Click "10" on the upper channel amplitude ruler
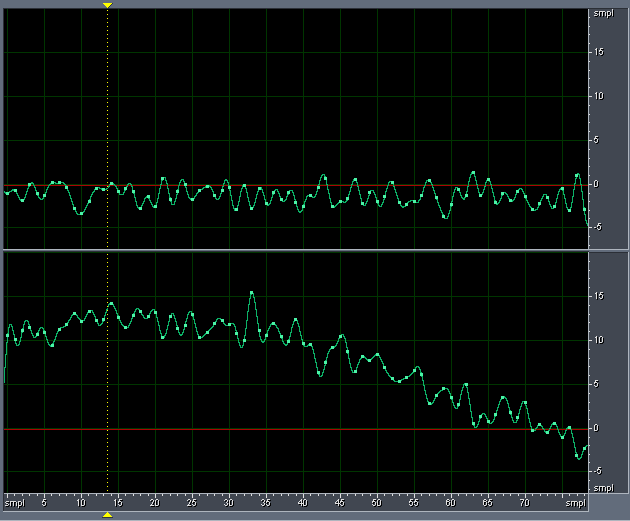This screenshot has height=521, width=630. pos(599,96)
